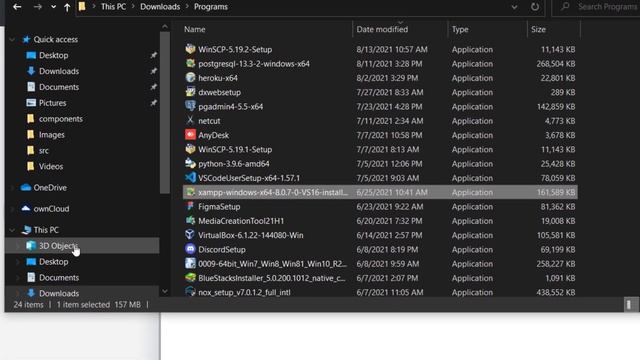This screenshot has height=360, width=640.
Task: Open the Images folder
Action: click(x=51, y=135)
